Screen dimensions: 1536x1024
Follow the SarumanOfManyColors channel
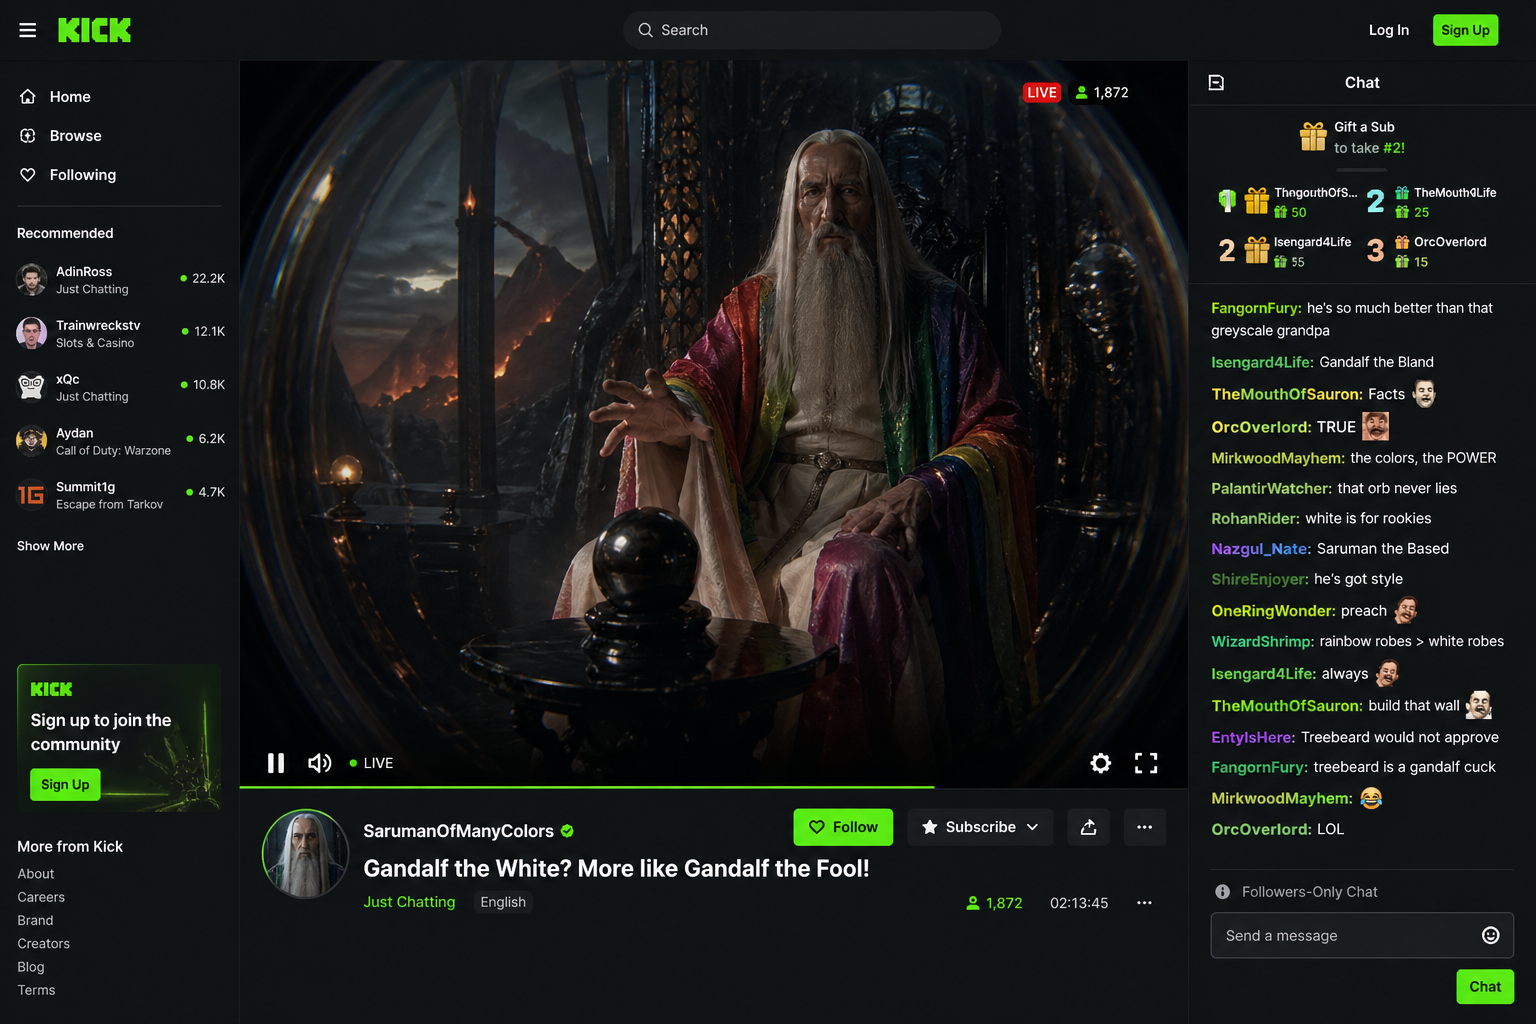[843, 827]
